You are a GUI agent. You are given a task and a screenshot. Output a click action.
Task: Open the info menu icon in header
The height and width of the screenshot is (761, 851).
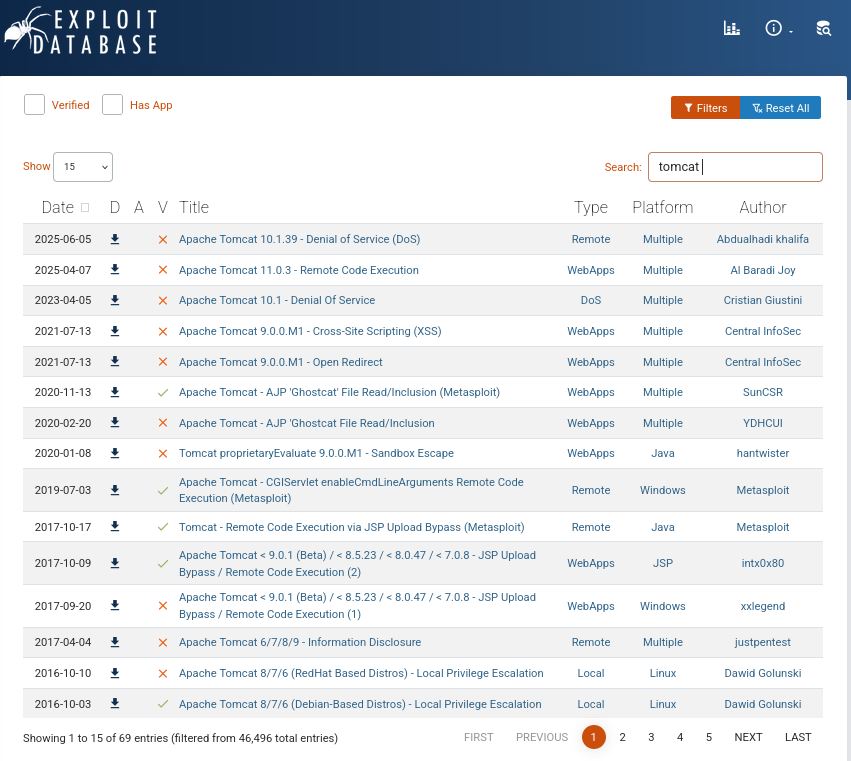[773, 28]
